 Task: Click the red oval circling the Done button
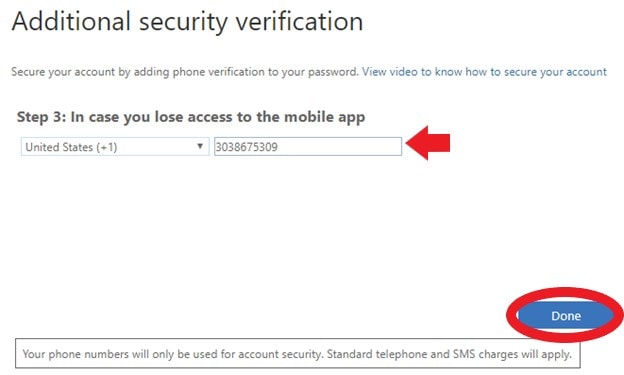tap(565, 315)
